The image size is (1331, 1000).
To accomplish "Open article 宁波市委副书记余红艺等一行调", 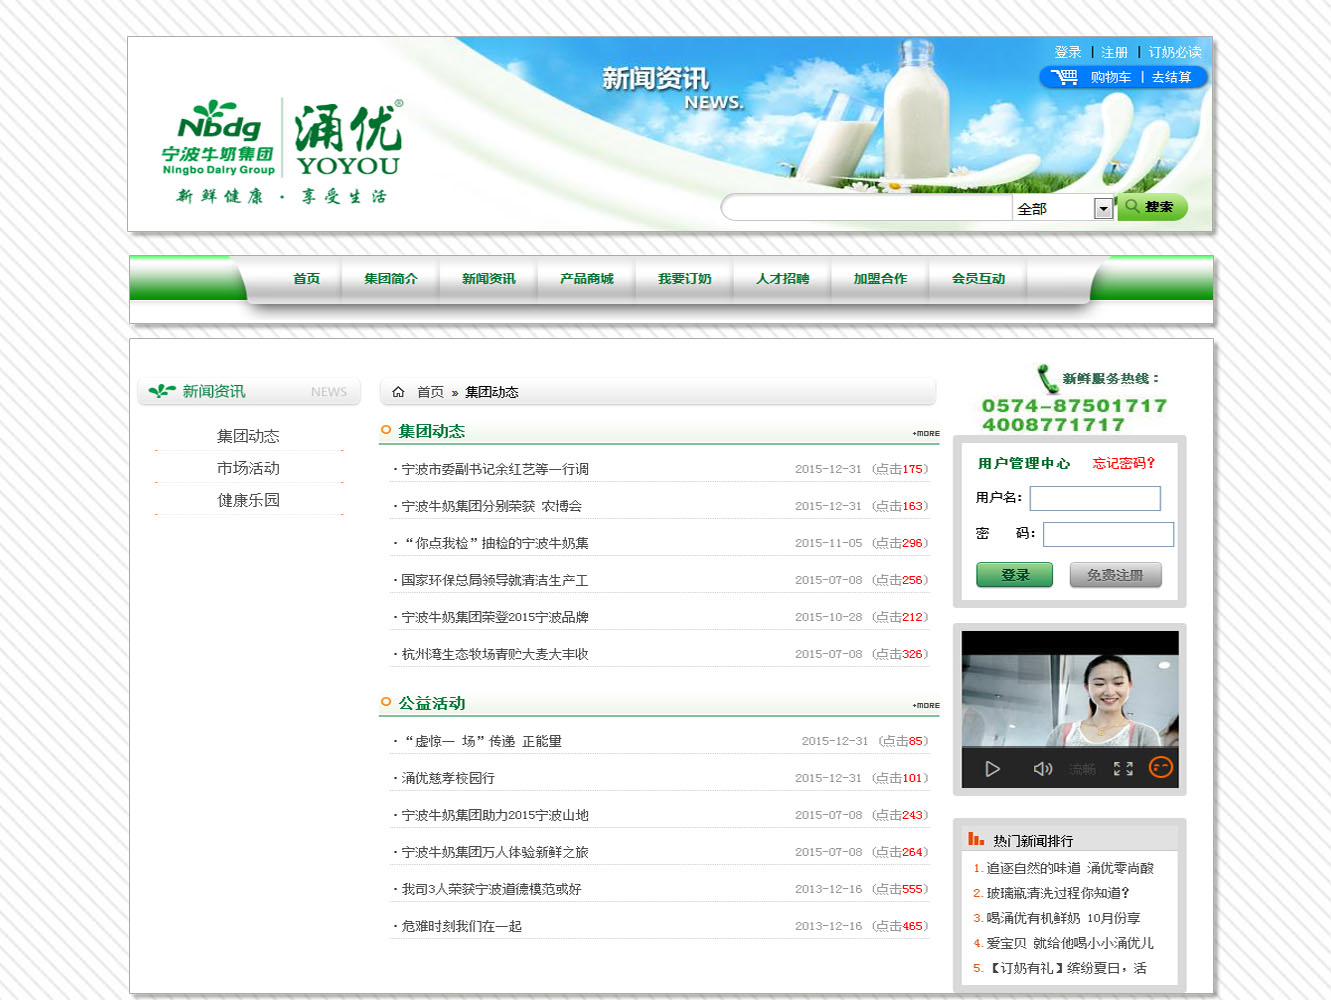I will (x=495, y=469).
